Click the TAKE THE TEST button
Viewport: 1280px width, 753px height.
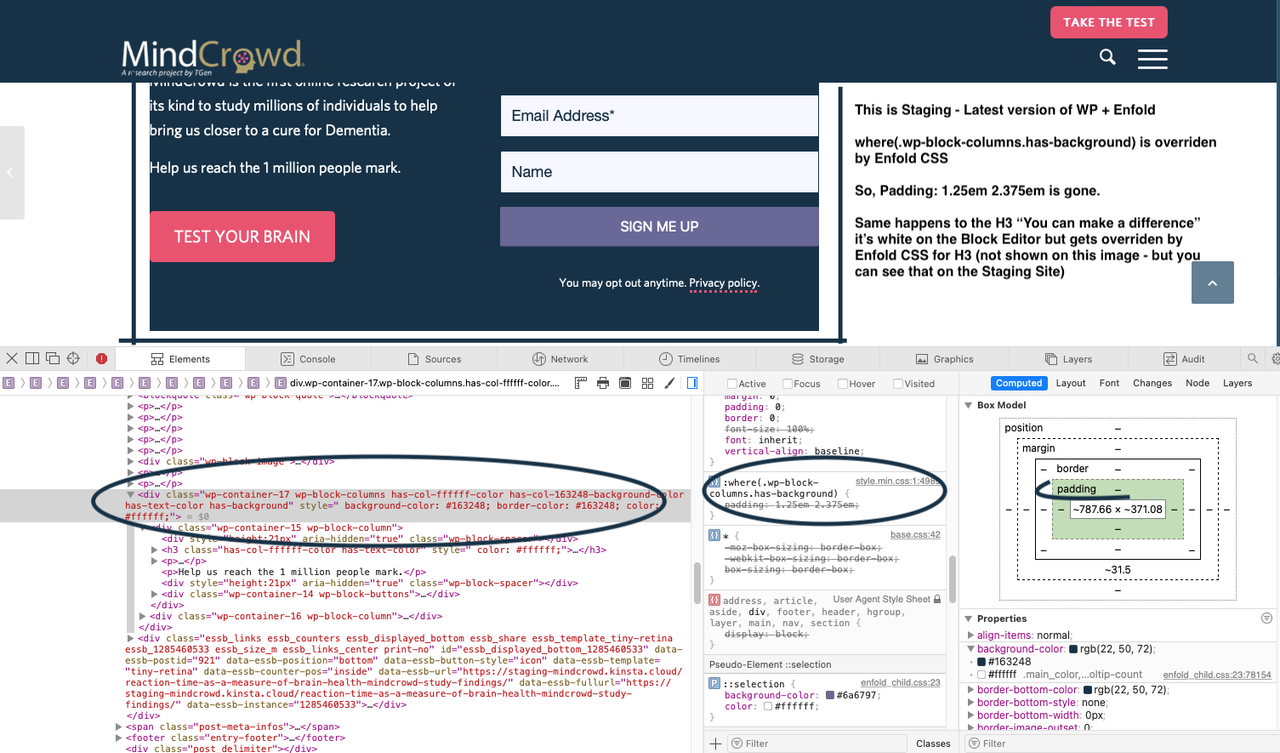1109,22
